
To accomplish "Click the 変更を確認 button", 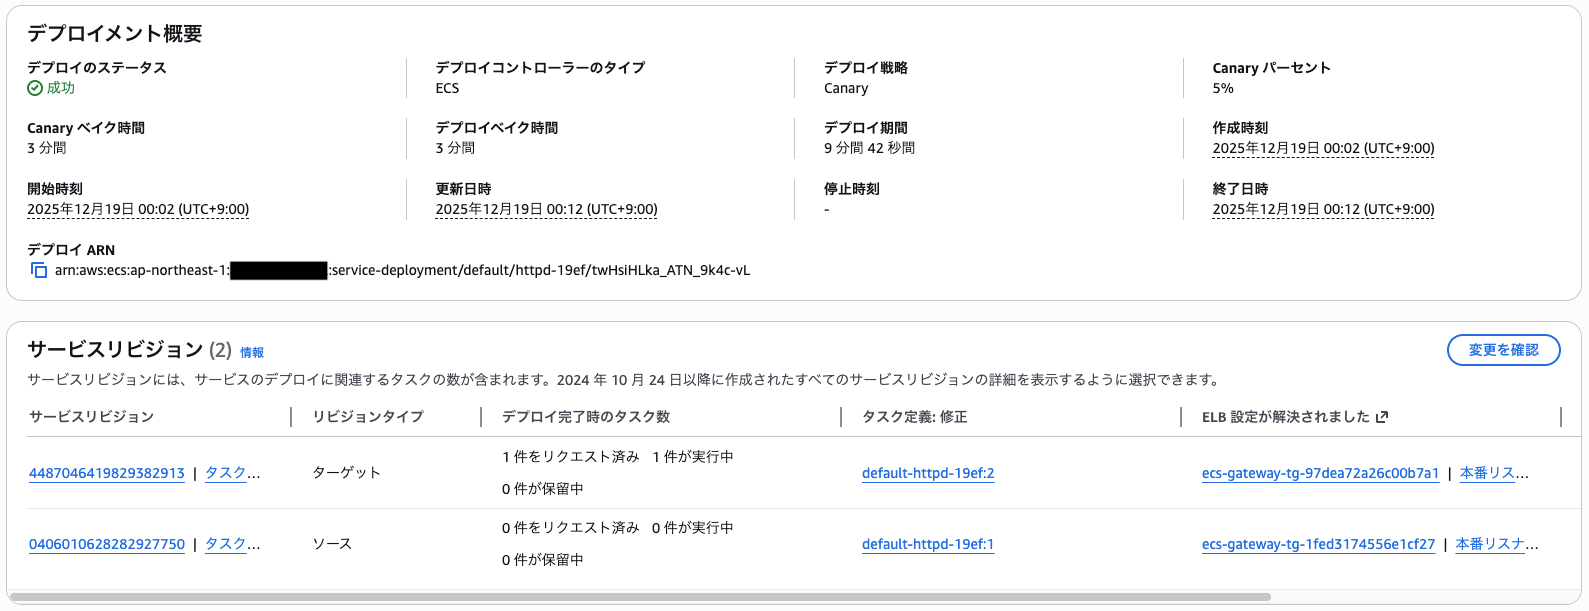I will [x=1503, y=350].
